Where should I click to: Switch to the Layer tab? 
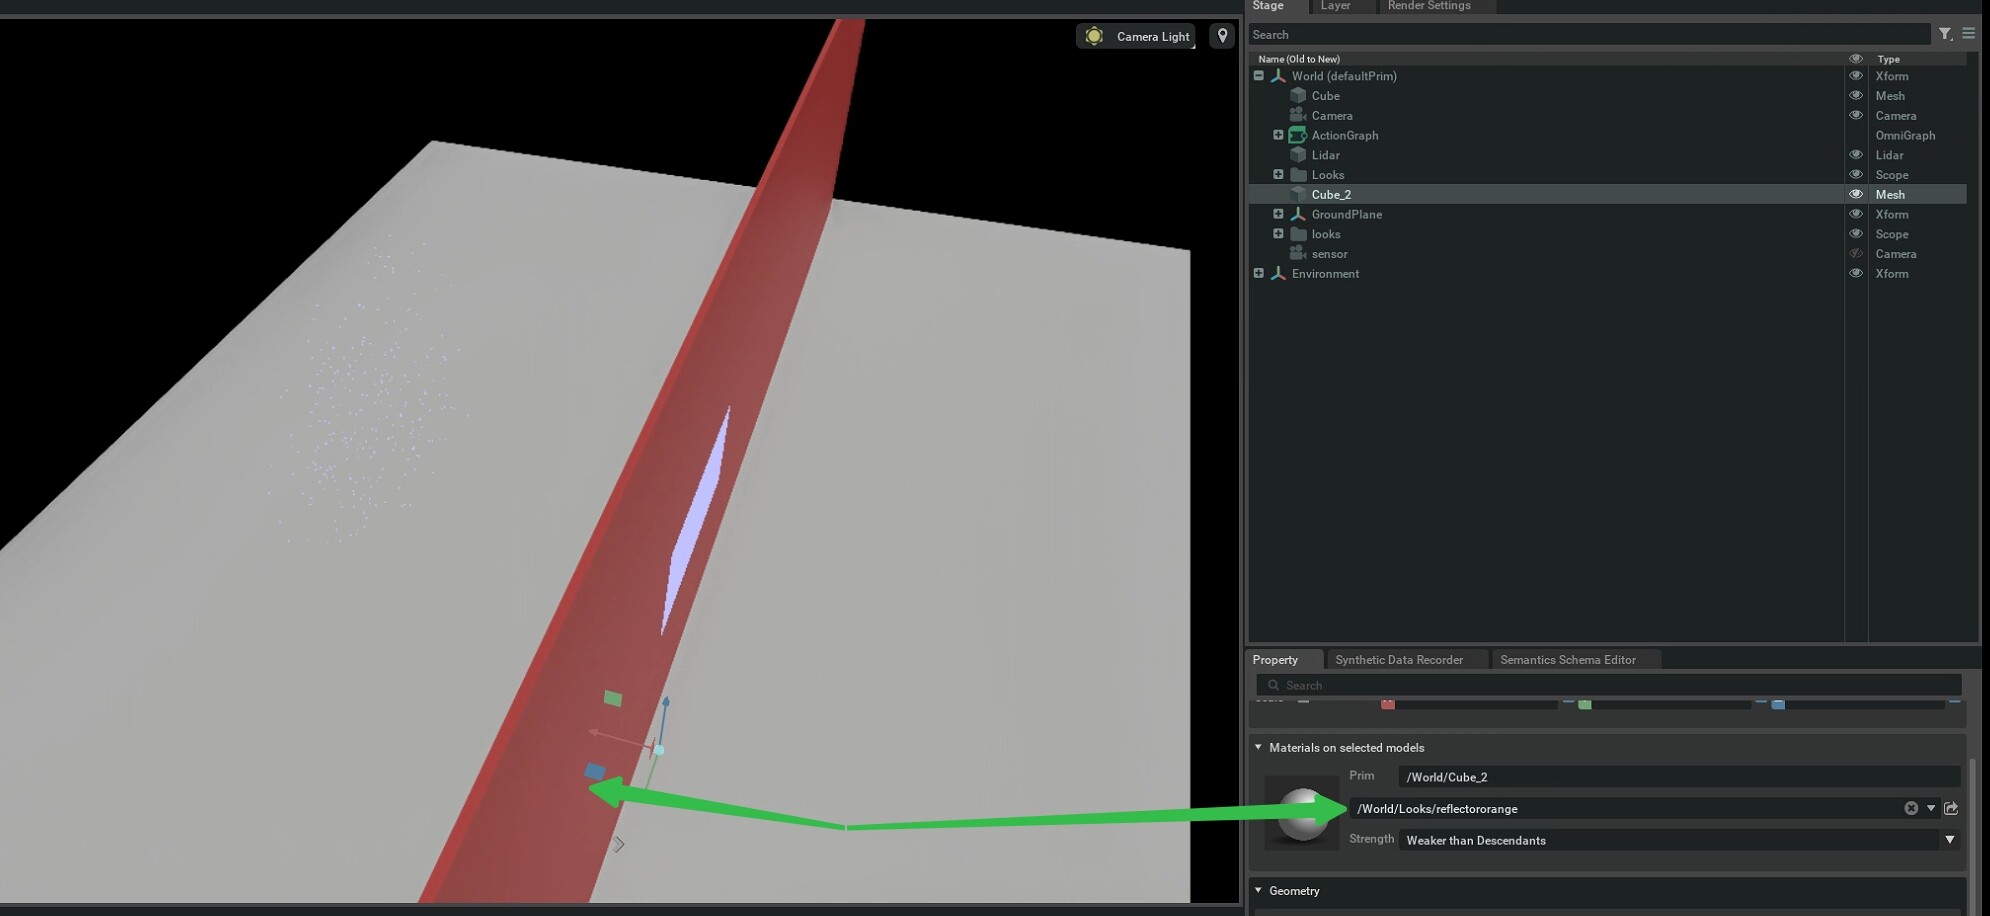(1335, 6)
